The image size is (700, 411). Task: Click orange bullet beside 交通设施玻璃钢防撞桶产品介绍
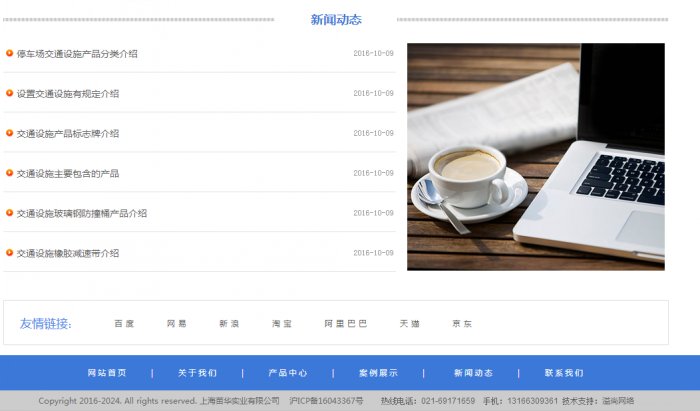9,213
